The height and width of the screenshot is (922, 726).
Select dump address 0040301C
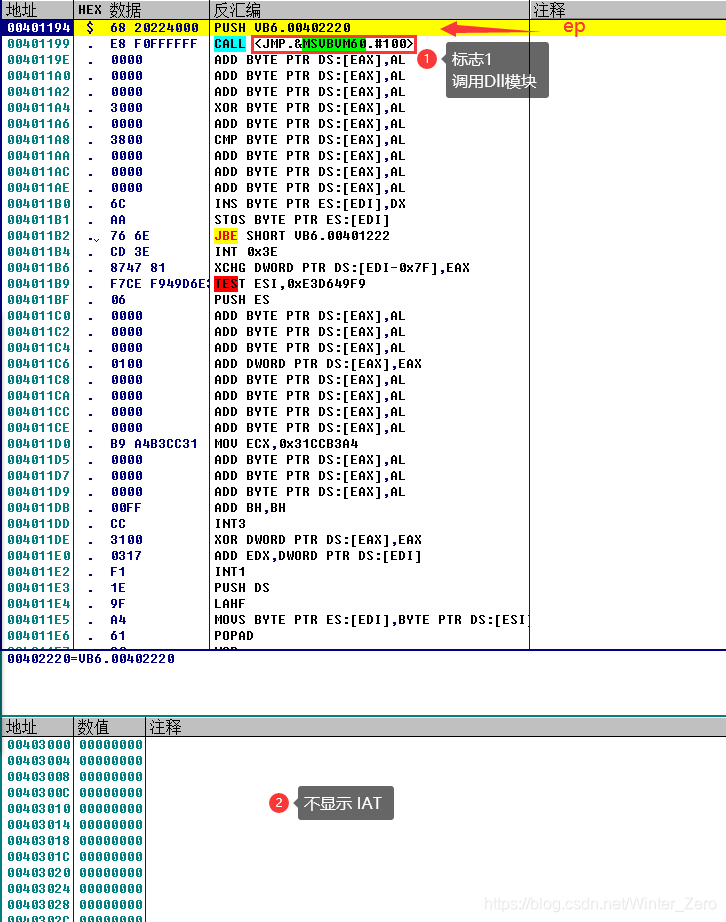tap(39, 856)
